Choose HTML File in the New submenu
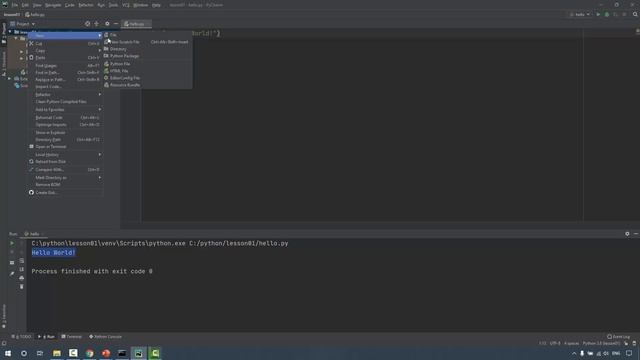The height and width of the screenshot is (360, 640). pos(147,71)
